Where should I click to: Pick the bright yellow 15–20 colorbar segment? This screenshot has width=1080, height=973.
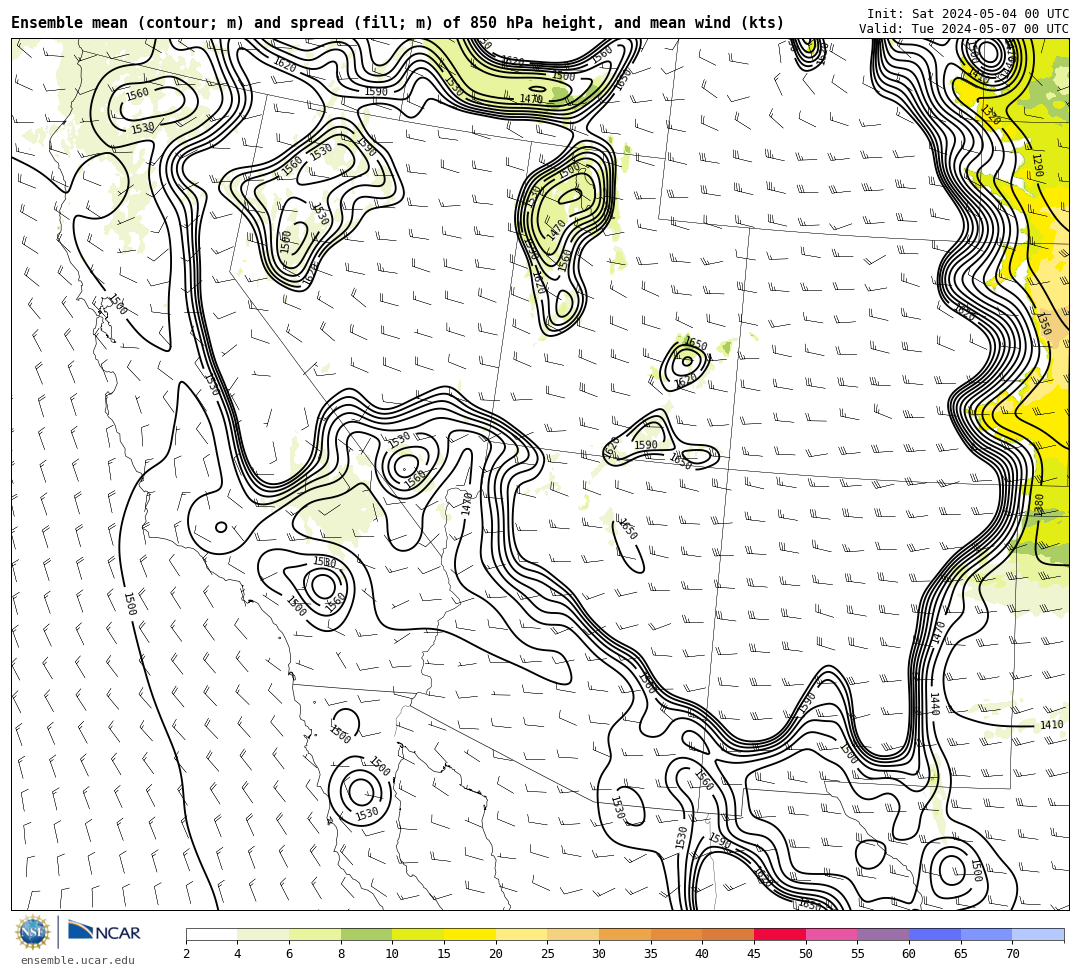coord(470,934)
